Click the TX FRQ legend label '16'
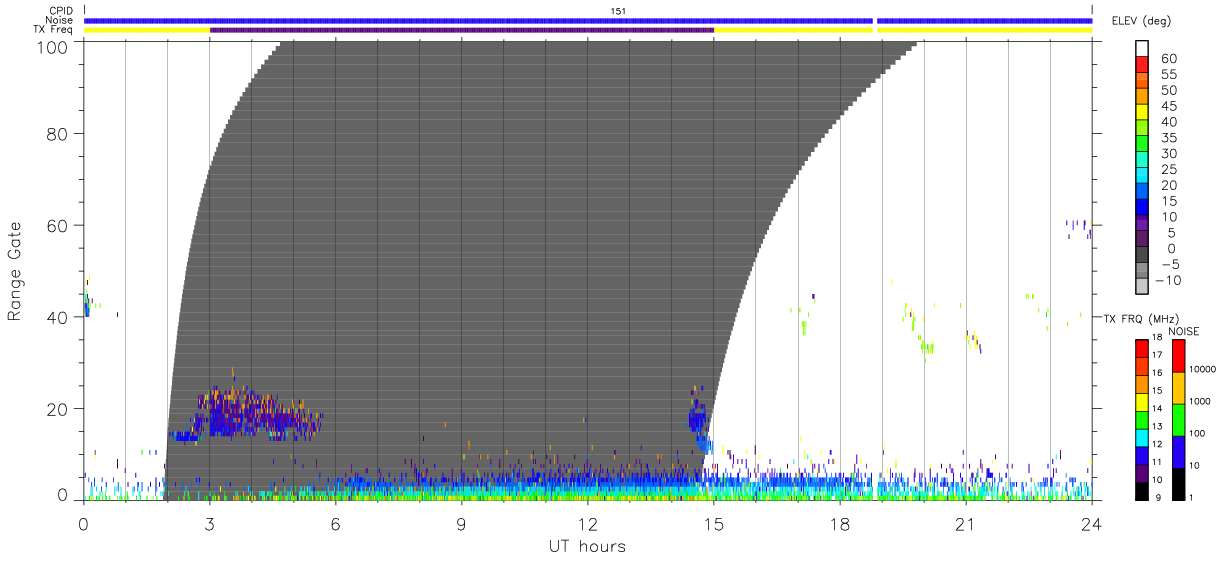 point(1157,373)
